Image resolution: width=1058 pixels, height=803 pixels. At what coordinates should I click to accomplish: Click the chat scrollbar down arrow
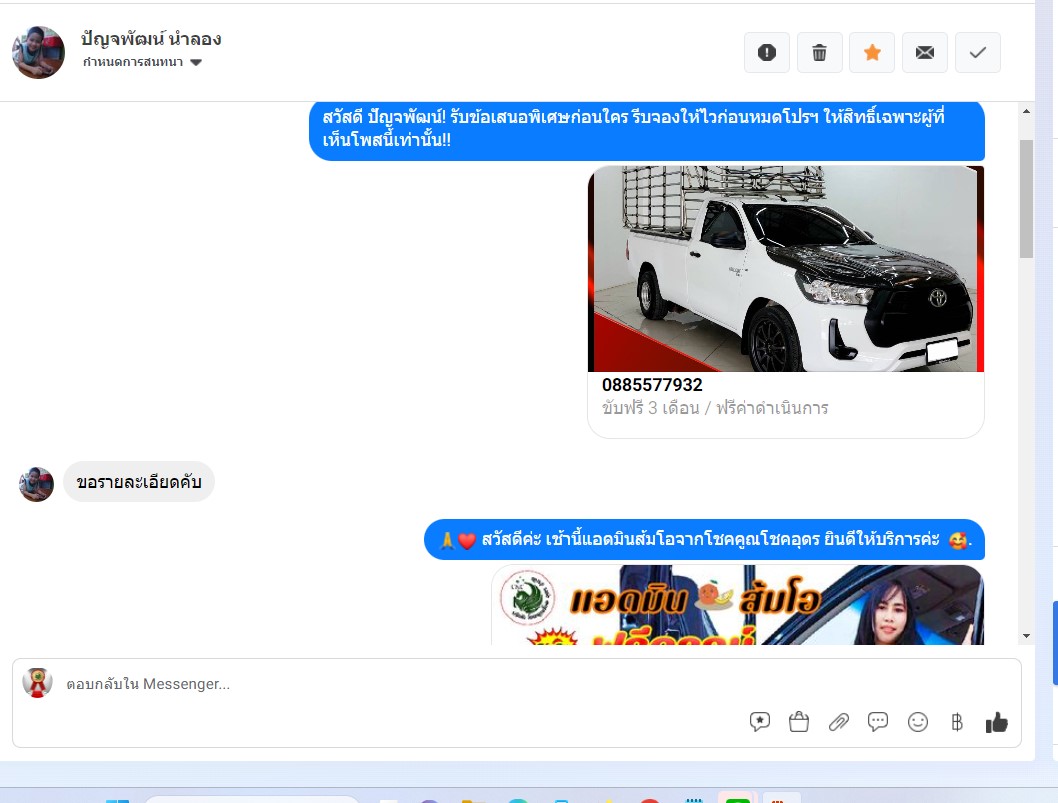[x=1026, y=636]
